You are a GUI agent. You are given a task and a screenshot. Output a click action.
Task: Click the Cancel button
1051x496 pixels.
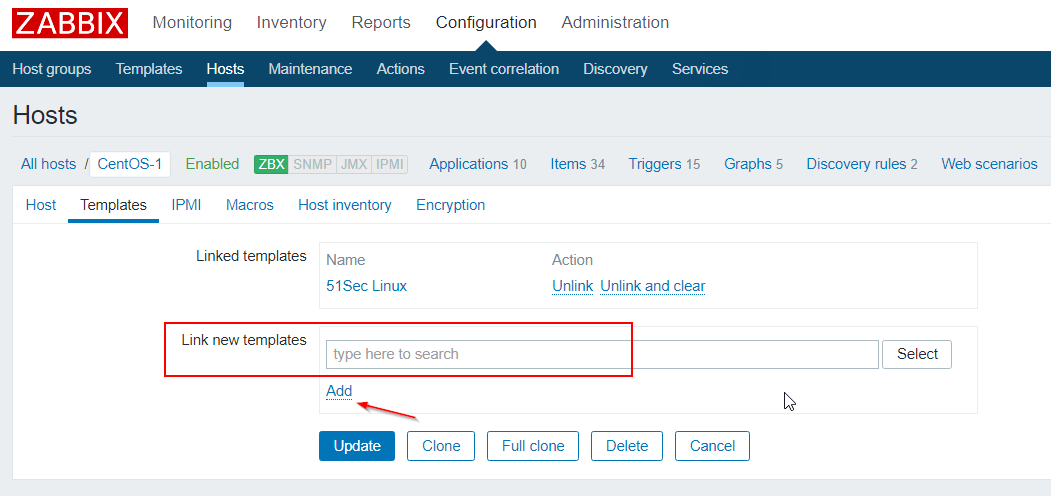tap(712, 446)
